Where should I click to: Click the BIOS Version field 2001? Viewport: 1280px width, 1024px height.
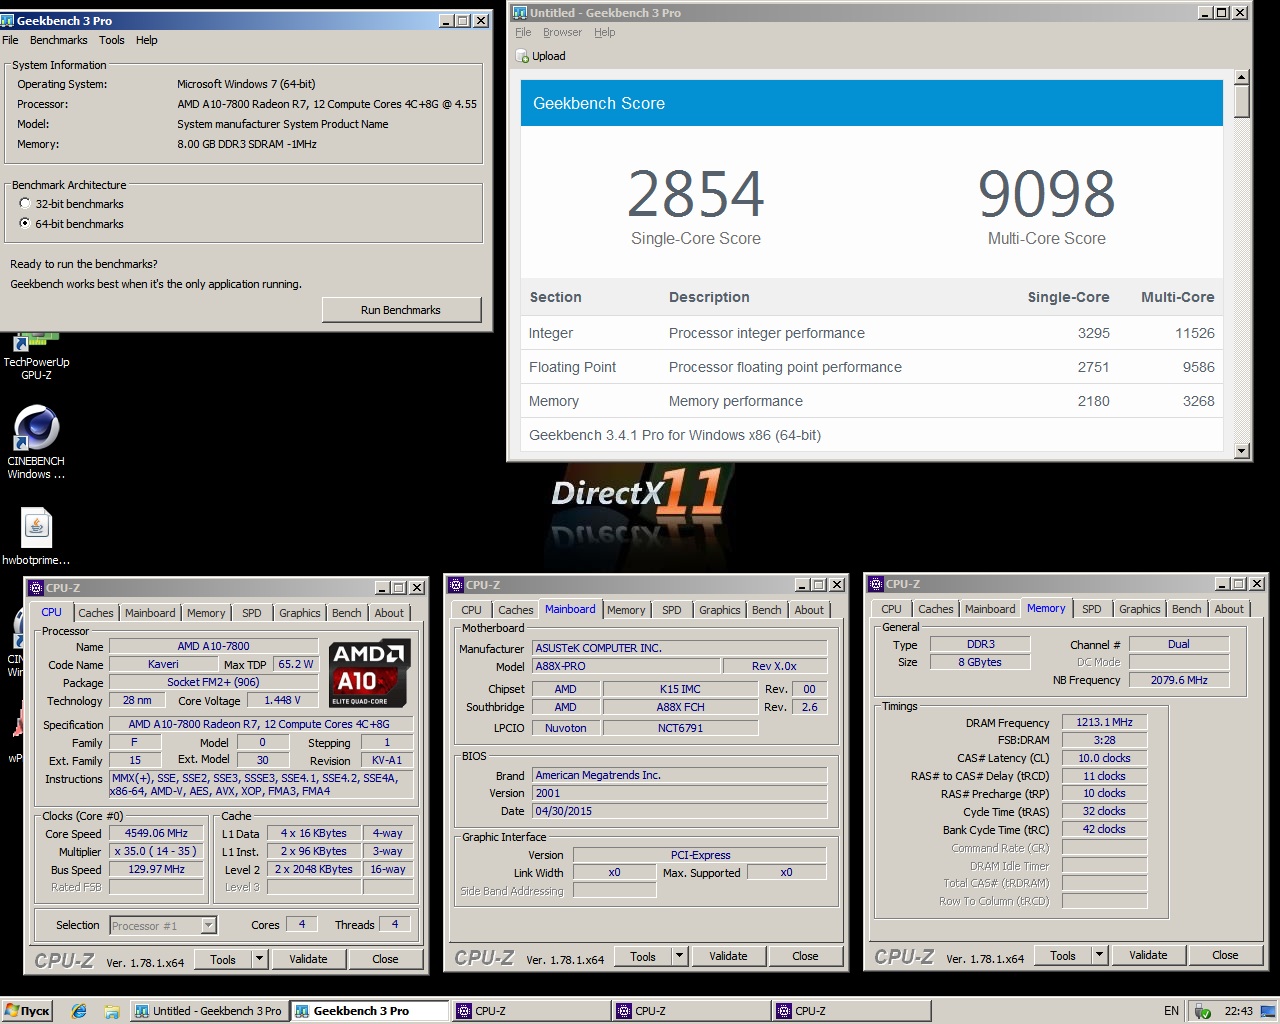point(680,793)
